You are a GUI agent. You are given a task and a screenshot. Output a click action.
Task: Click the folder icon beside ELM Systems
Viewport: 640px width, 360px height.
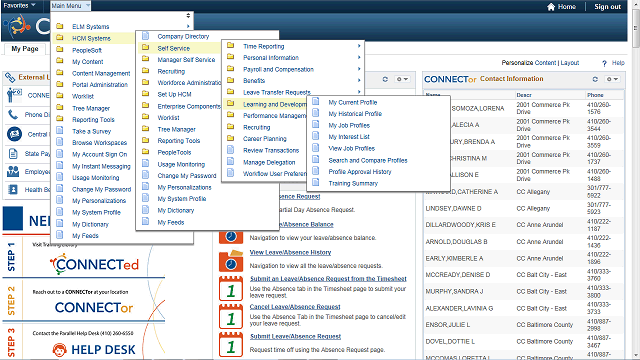[60, 26]
